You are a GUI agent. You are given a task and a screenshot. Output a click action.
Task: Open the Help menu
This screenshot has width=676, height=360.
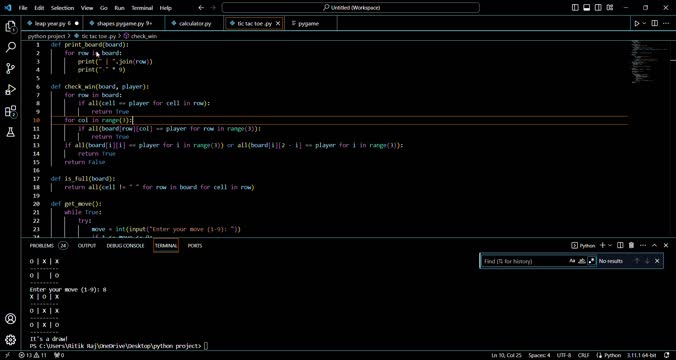click(x=165, y=8)
